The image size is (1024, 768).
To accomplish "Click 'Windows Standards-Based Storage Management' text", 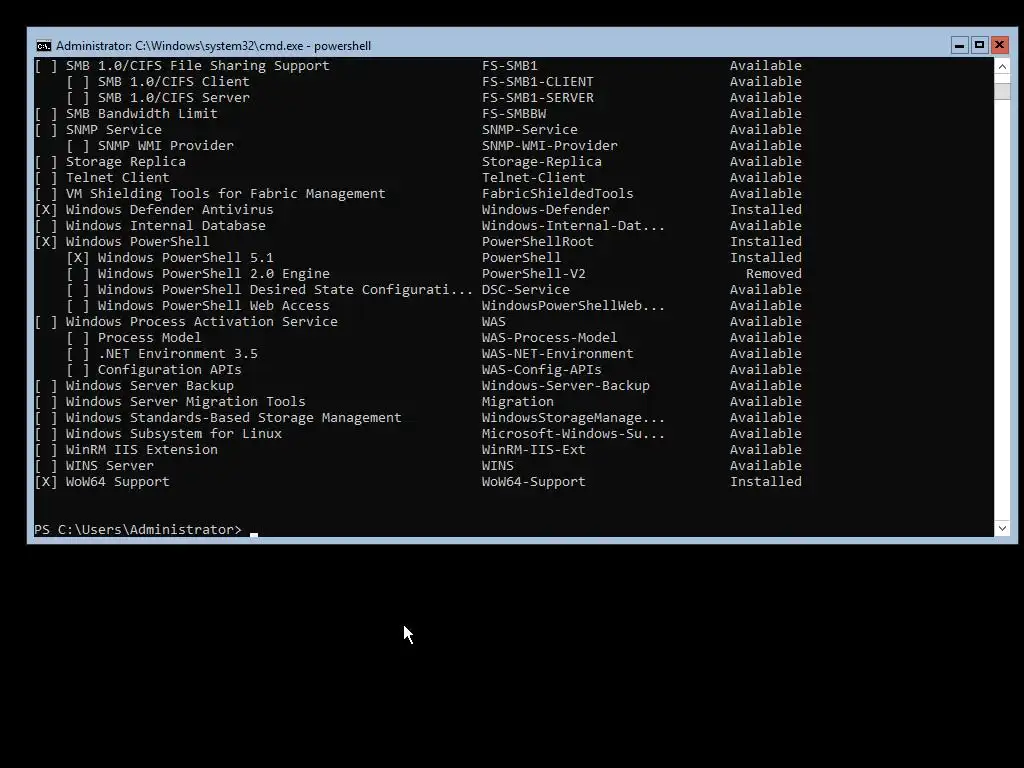I will (234, 417).
